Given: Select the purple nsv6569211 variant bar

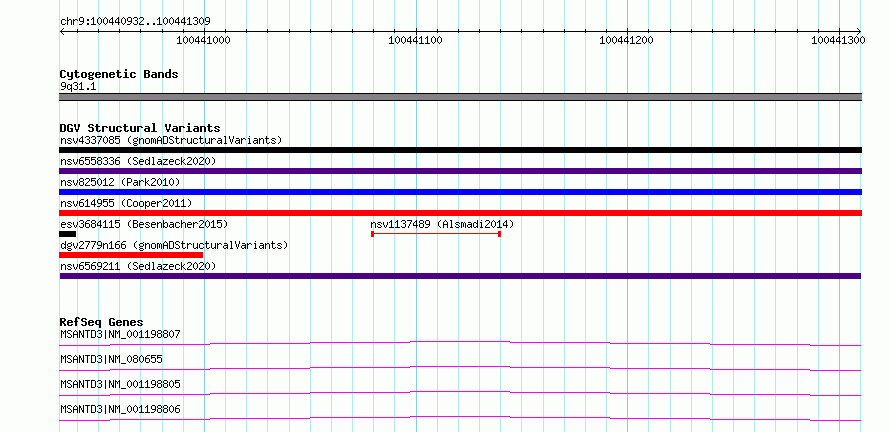Looking at the screenshot, I should [460, 276].
